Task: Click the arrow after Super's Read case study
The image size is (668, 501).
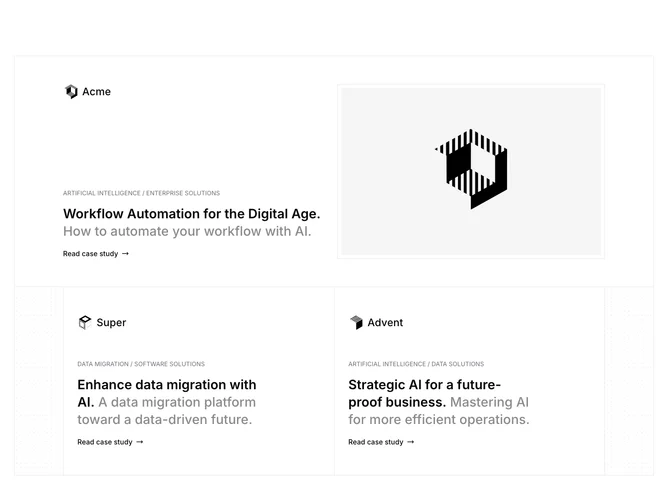Action: [x=140, y=442]
